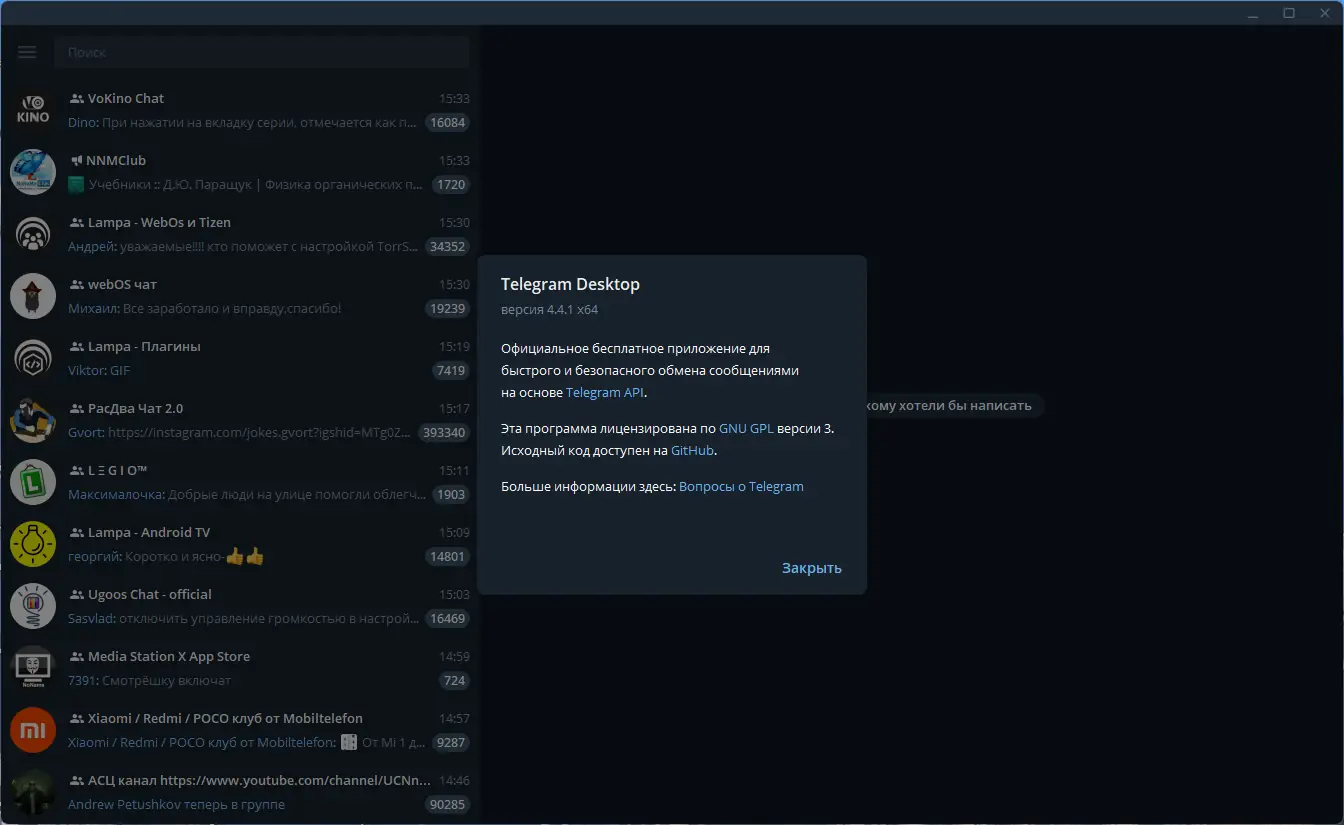Click the 15:19 timestamp

454,347
